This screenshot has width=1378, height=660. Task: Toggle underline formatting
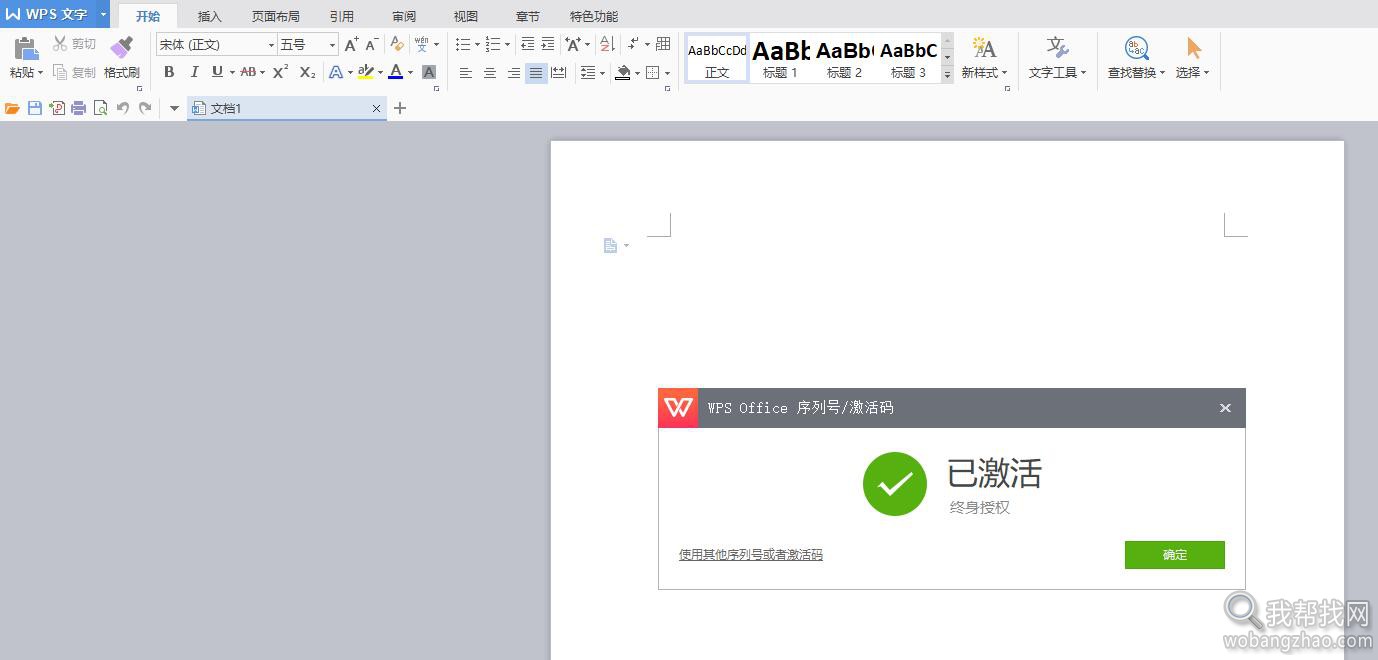point(217,72)
